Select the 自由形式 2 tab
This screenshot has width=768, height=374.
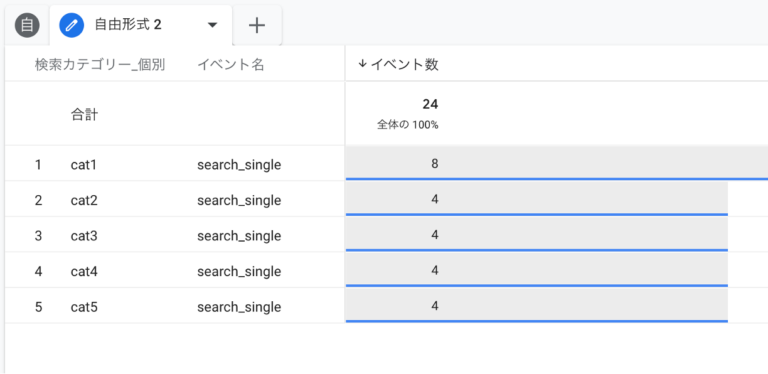pyautogui.click(x=141, y=25)
